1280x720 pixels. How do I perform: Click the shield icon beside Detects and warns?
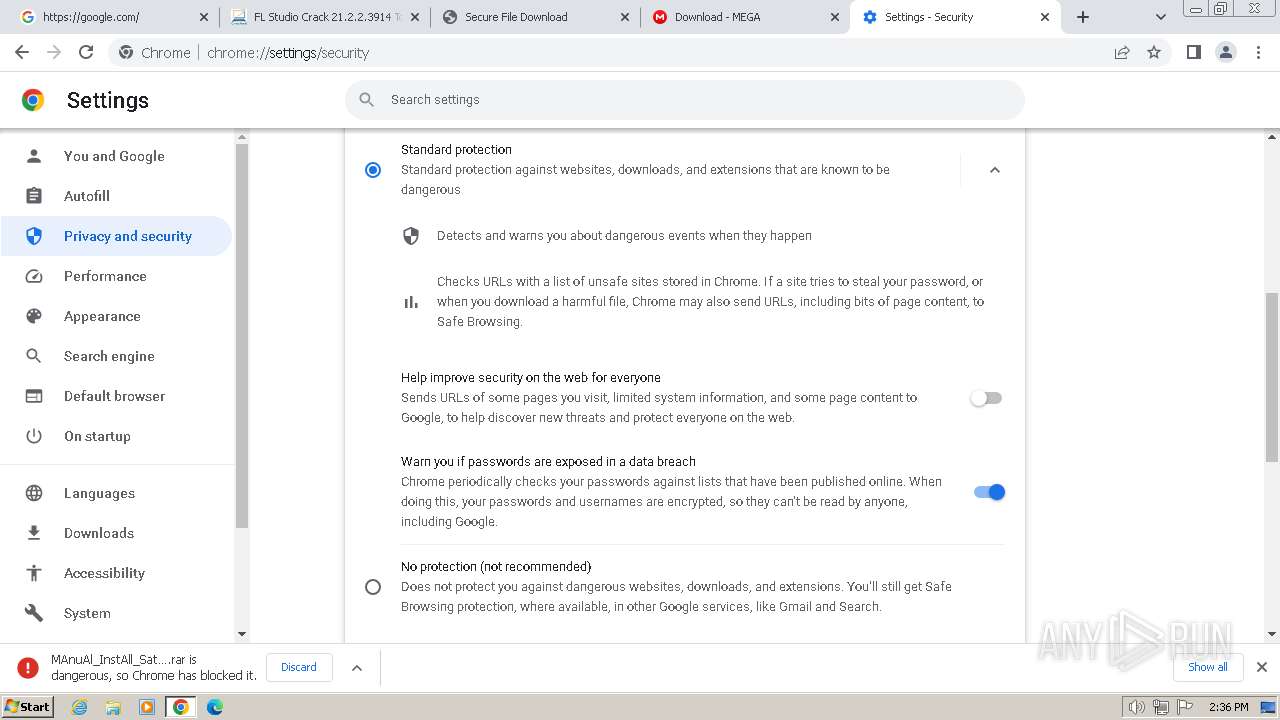coord(411,236)
